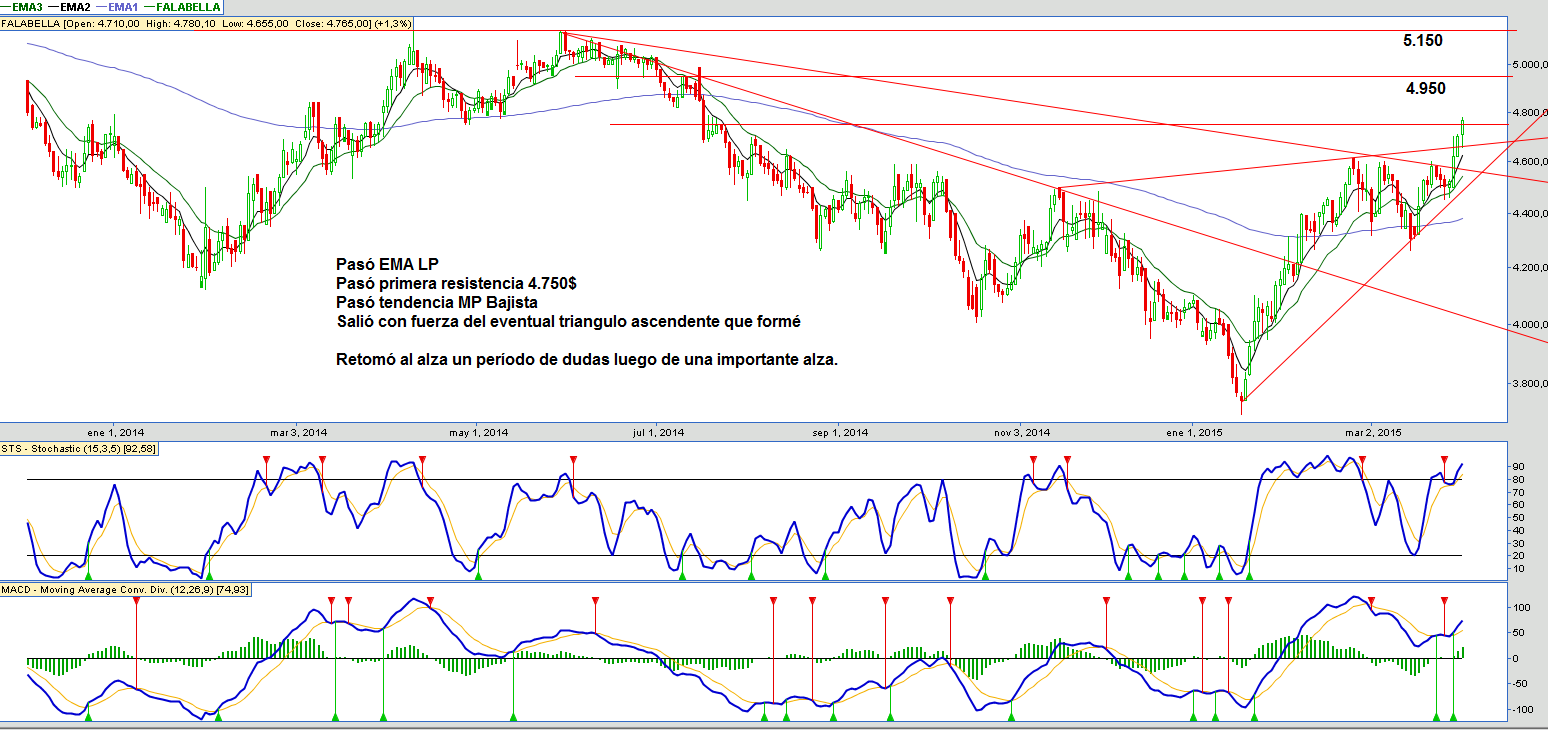Select the MACD Moving Average Conv. Div. label
This screenshot has width=1548, height=730.
[x=125, y=590]
